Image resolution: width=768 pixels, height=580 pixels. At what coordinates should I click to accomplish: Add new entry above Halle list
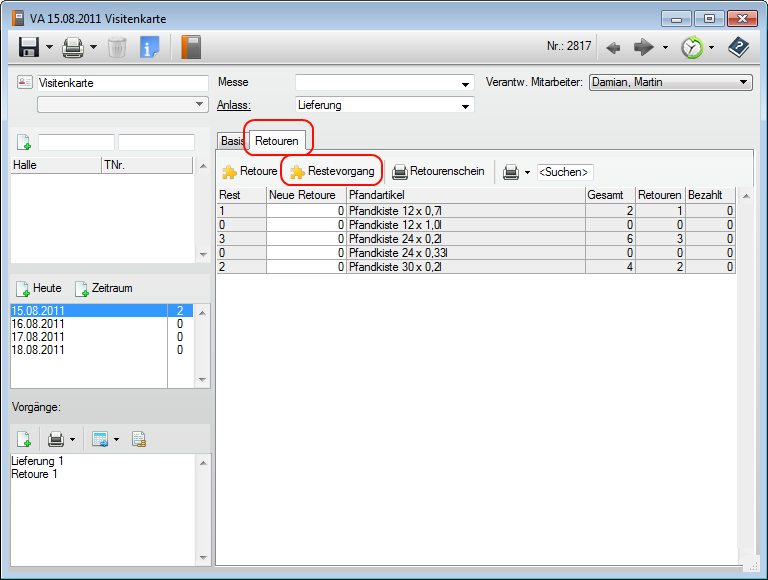point(23,143)
